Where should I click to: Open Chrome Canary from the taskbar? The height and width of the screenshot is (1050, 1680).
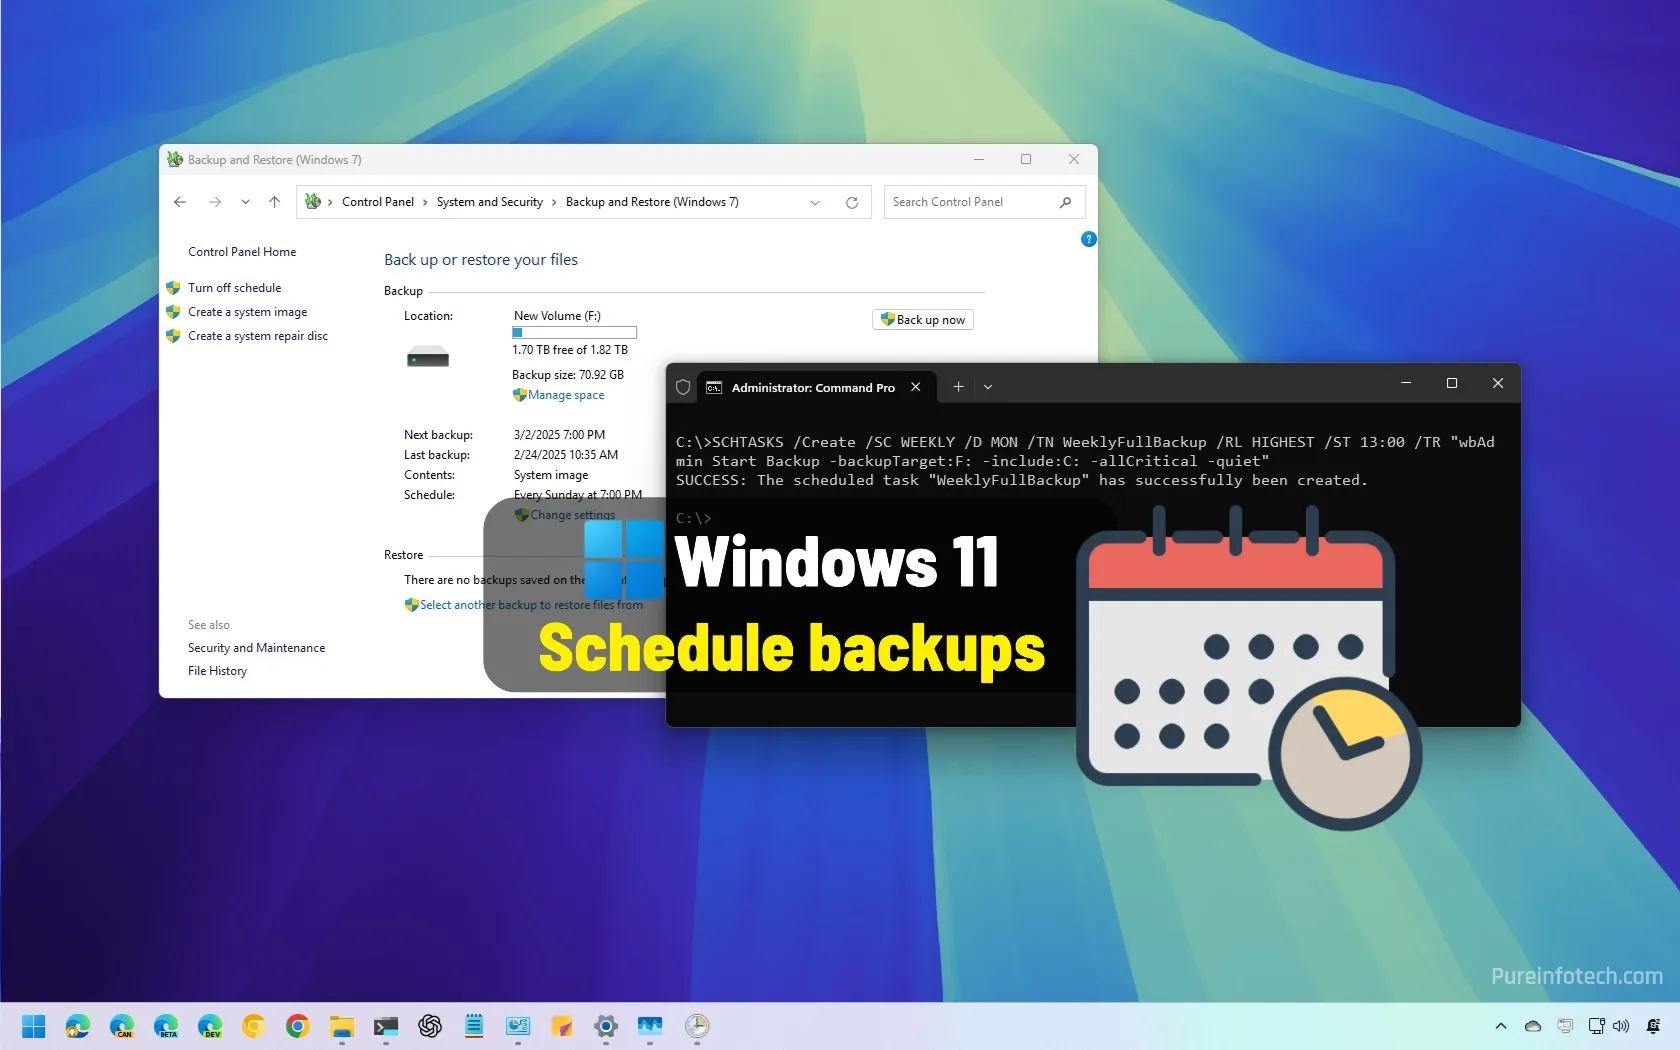click(253, 1026)
